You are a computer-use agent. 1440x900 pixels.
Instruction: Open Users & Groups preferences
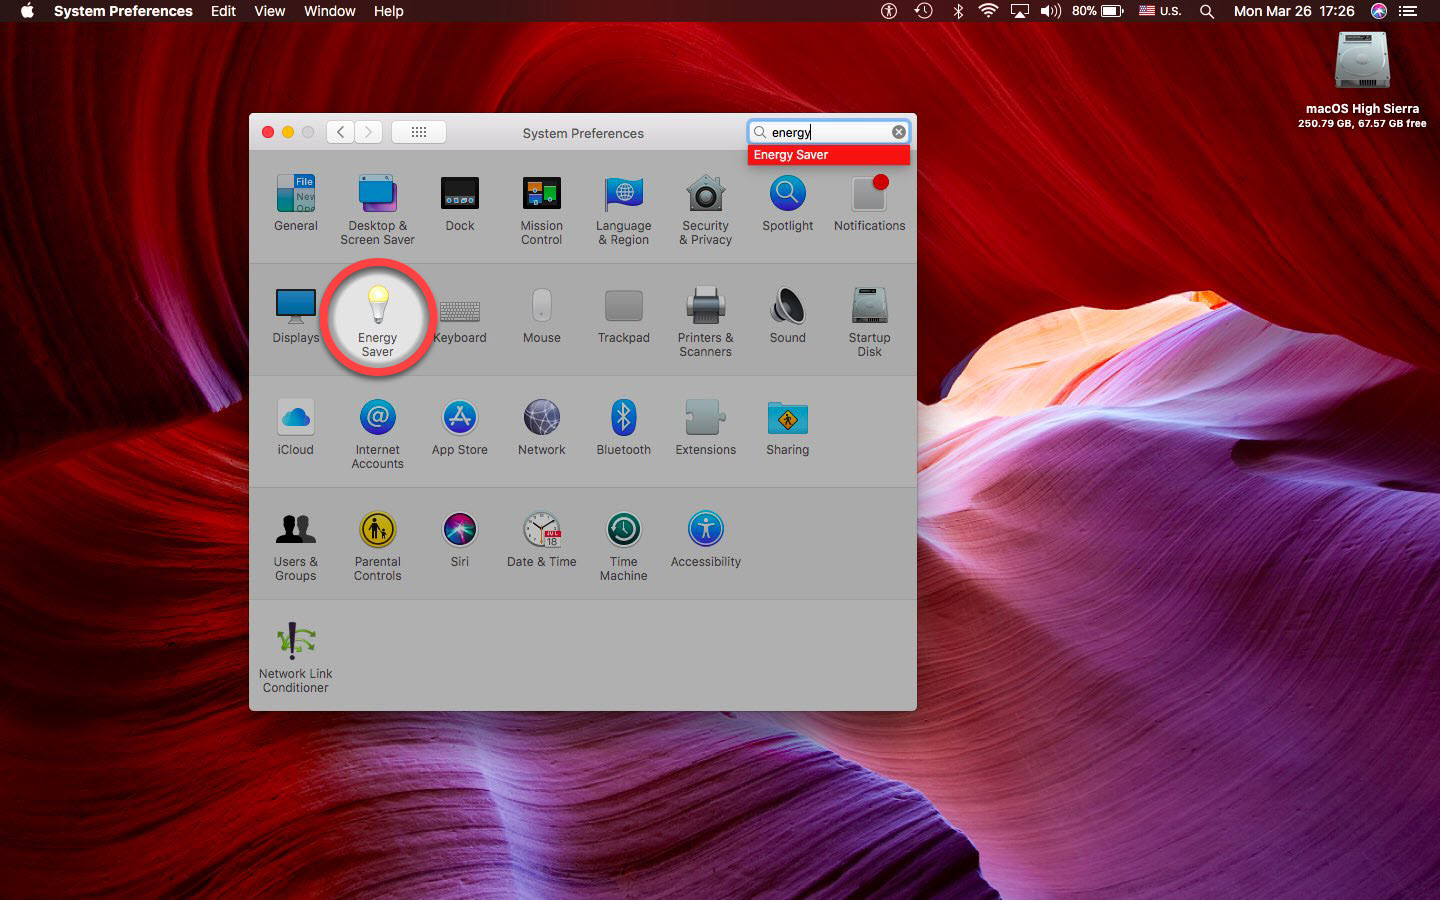click(x=296, y=545)
